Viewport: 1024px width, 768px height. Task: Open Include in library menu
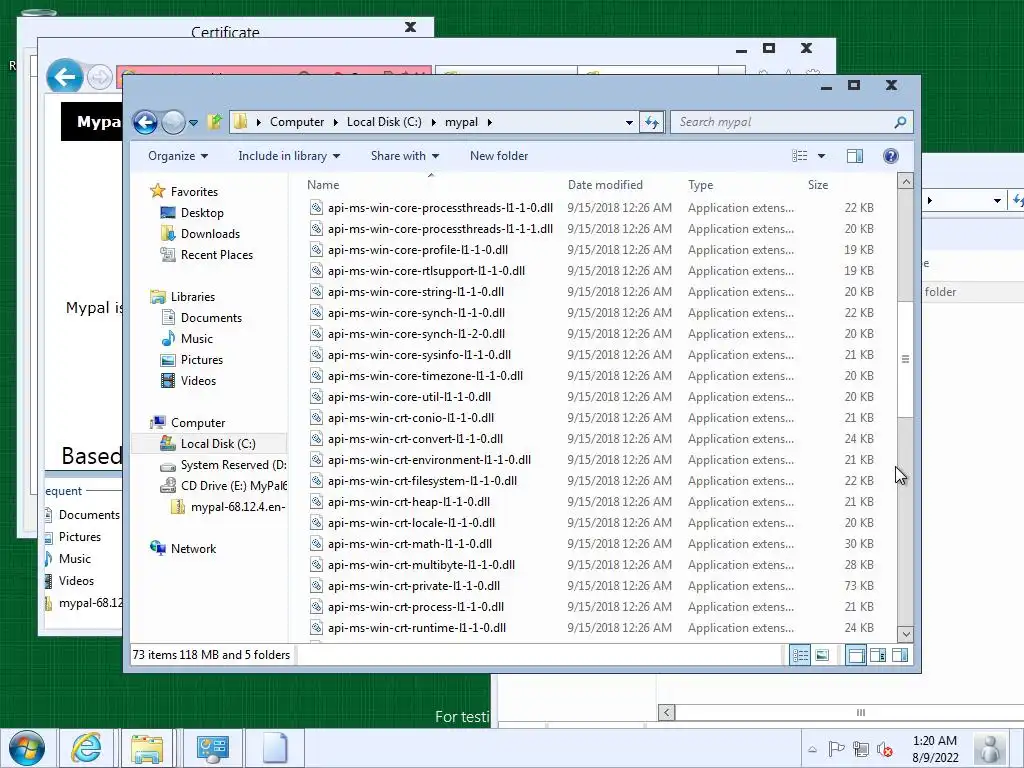click(289, 156)
